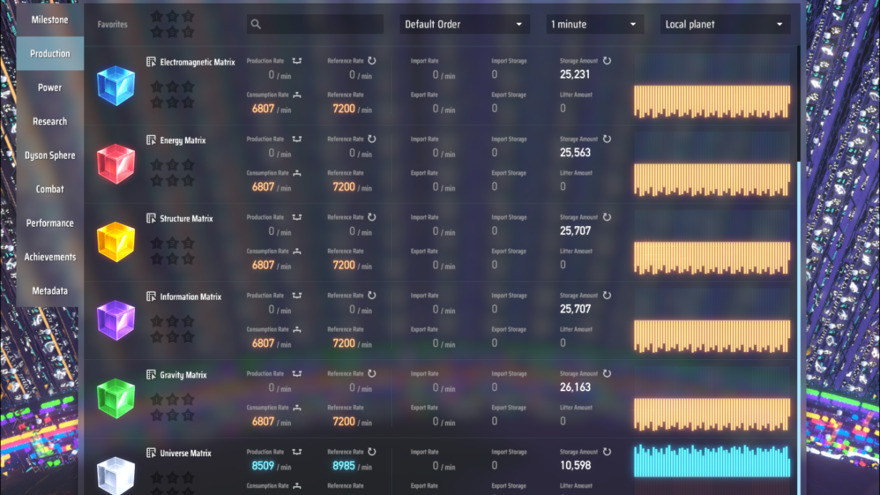This screenshot has height=495, width=880.
Task: Toggle top-left favorite star for Electromagnetic Matrix
Action: click(156, 87)
